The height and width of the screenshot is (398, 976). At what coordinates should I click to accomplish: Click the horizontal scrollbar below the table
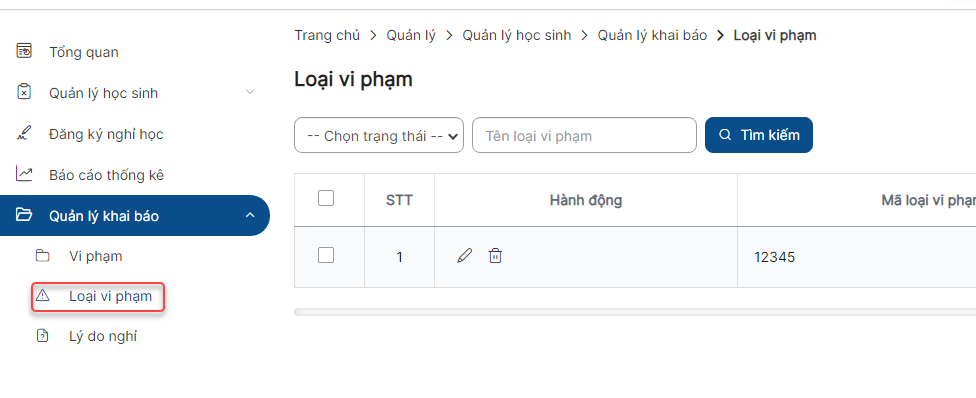635,312
